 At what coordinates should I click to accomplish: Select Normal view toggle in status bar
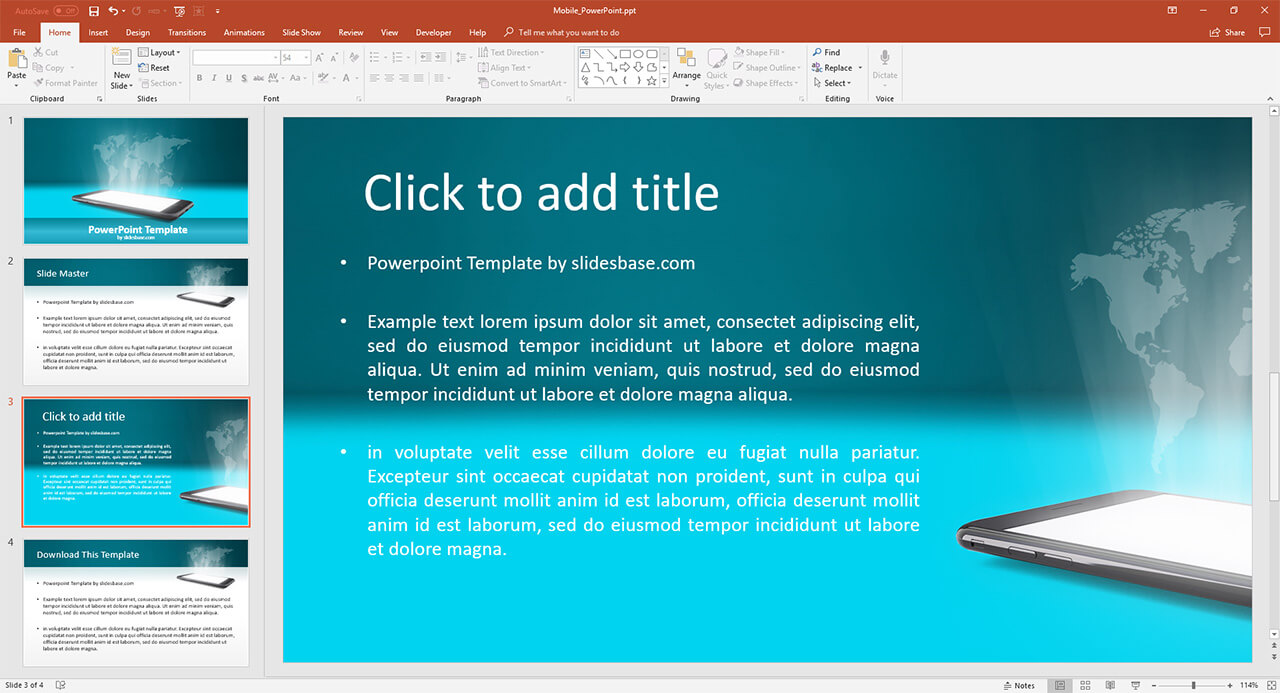click(1059, 685)
